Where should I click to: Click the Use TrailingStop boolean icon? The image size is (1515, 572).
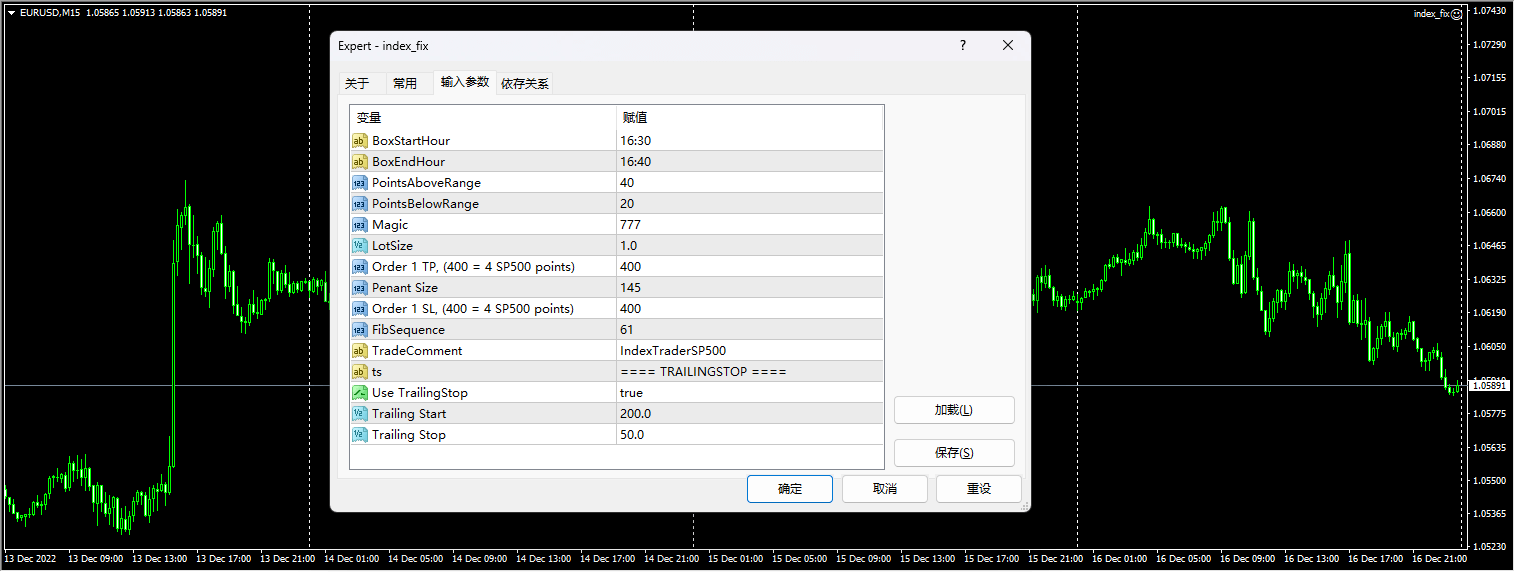(360, 393)
